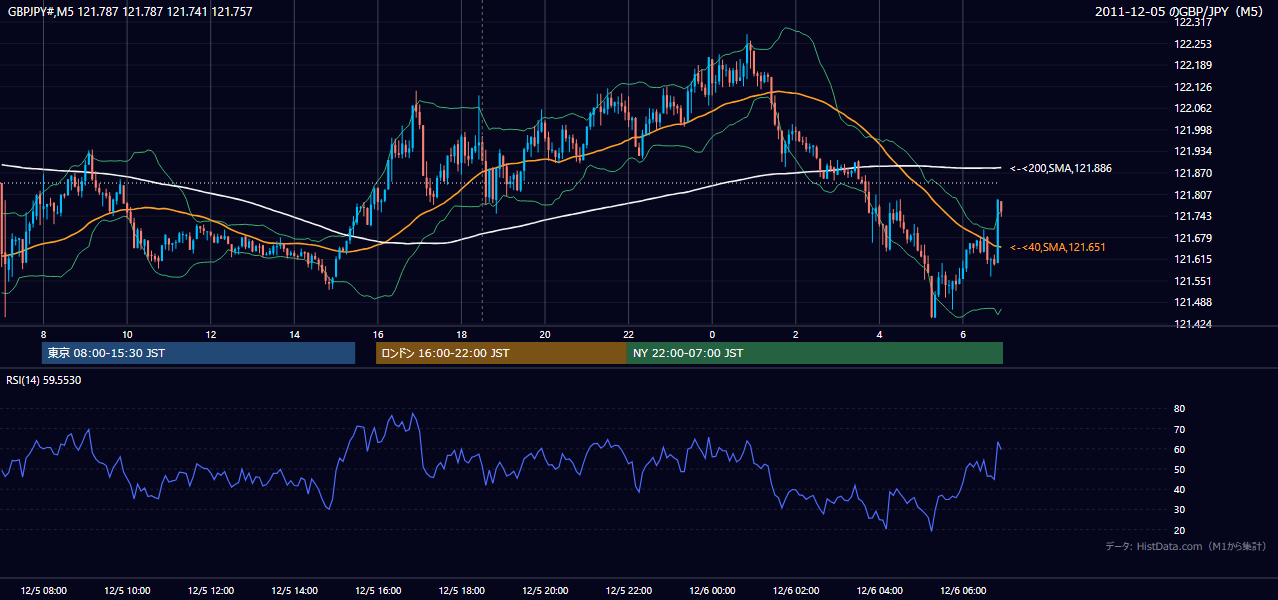Click the 12/5 20:00 date label

click(545, 591)
